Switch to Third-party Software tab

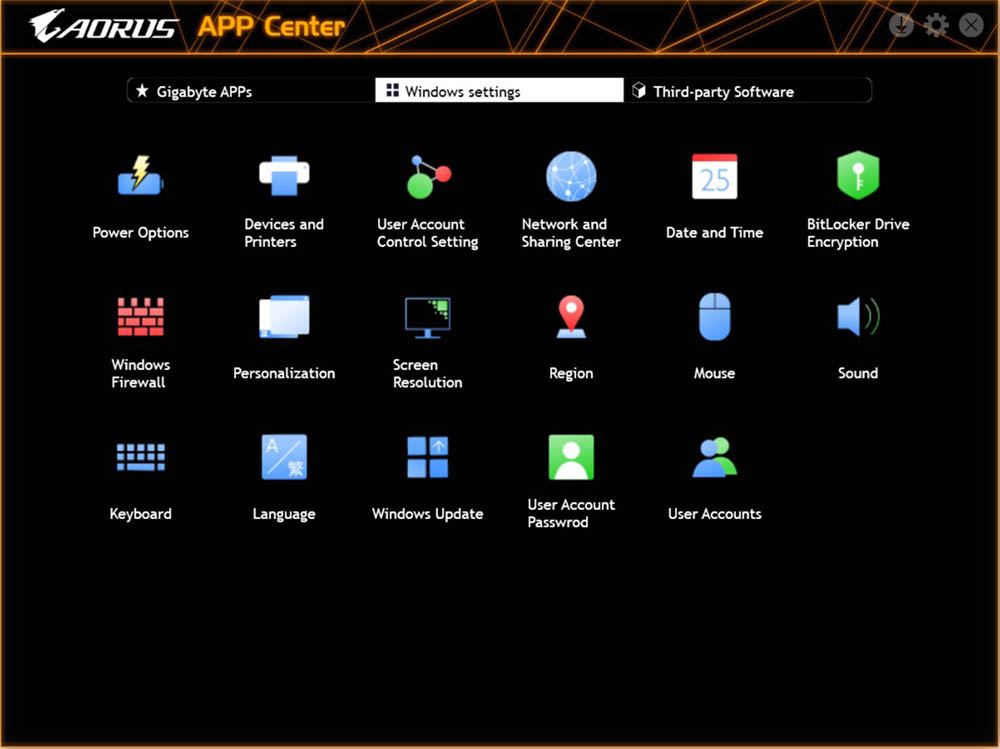[x=747, y=91]
